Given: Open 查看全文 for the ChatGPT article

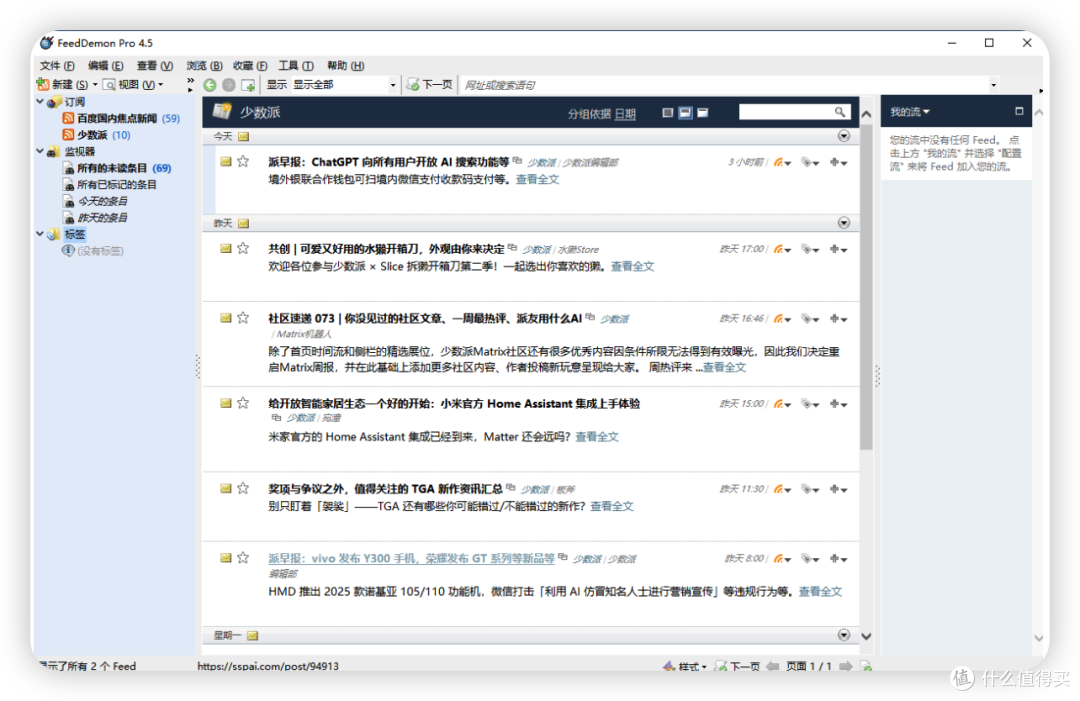Looking at the screenshot, I should pos(537,179).
